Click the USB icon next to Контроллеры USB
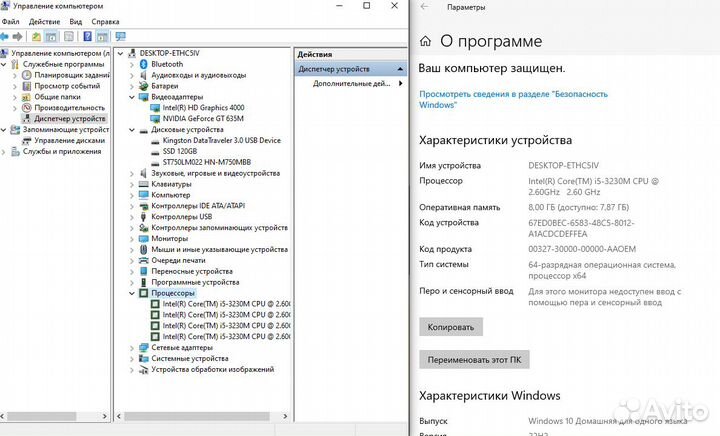The height and width of the screenshot is (436, 720). [143, 217]
